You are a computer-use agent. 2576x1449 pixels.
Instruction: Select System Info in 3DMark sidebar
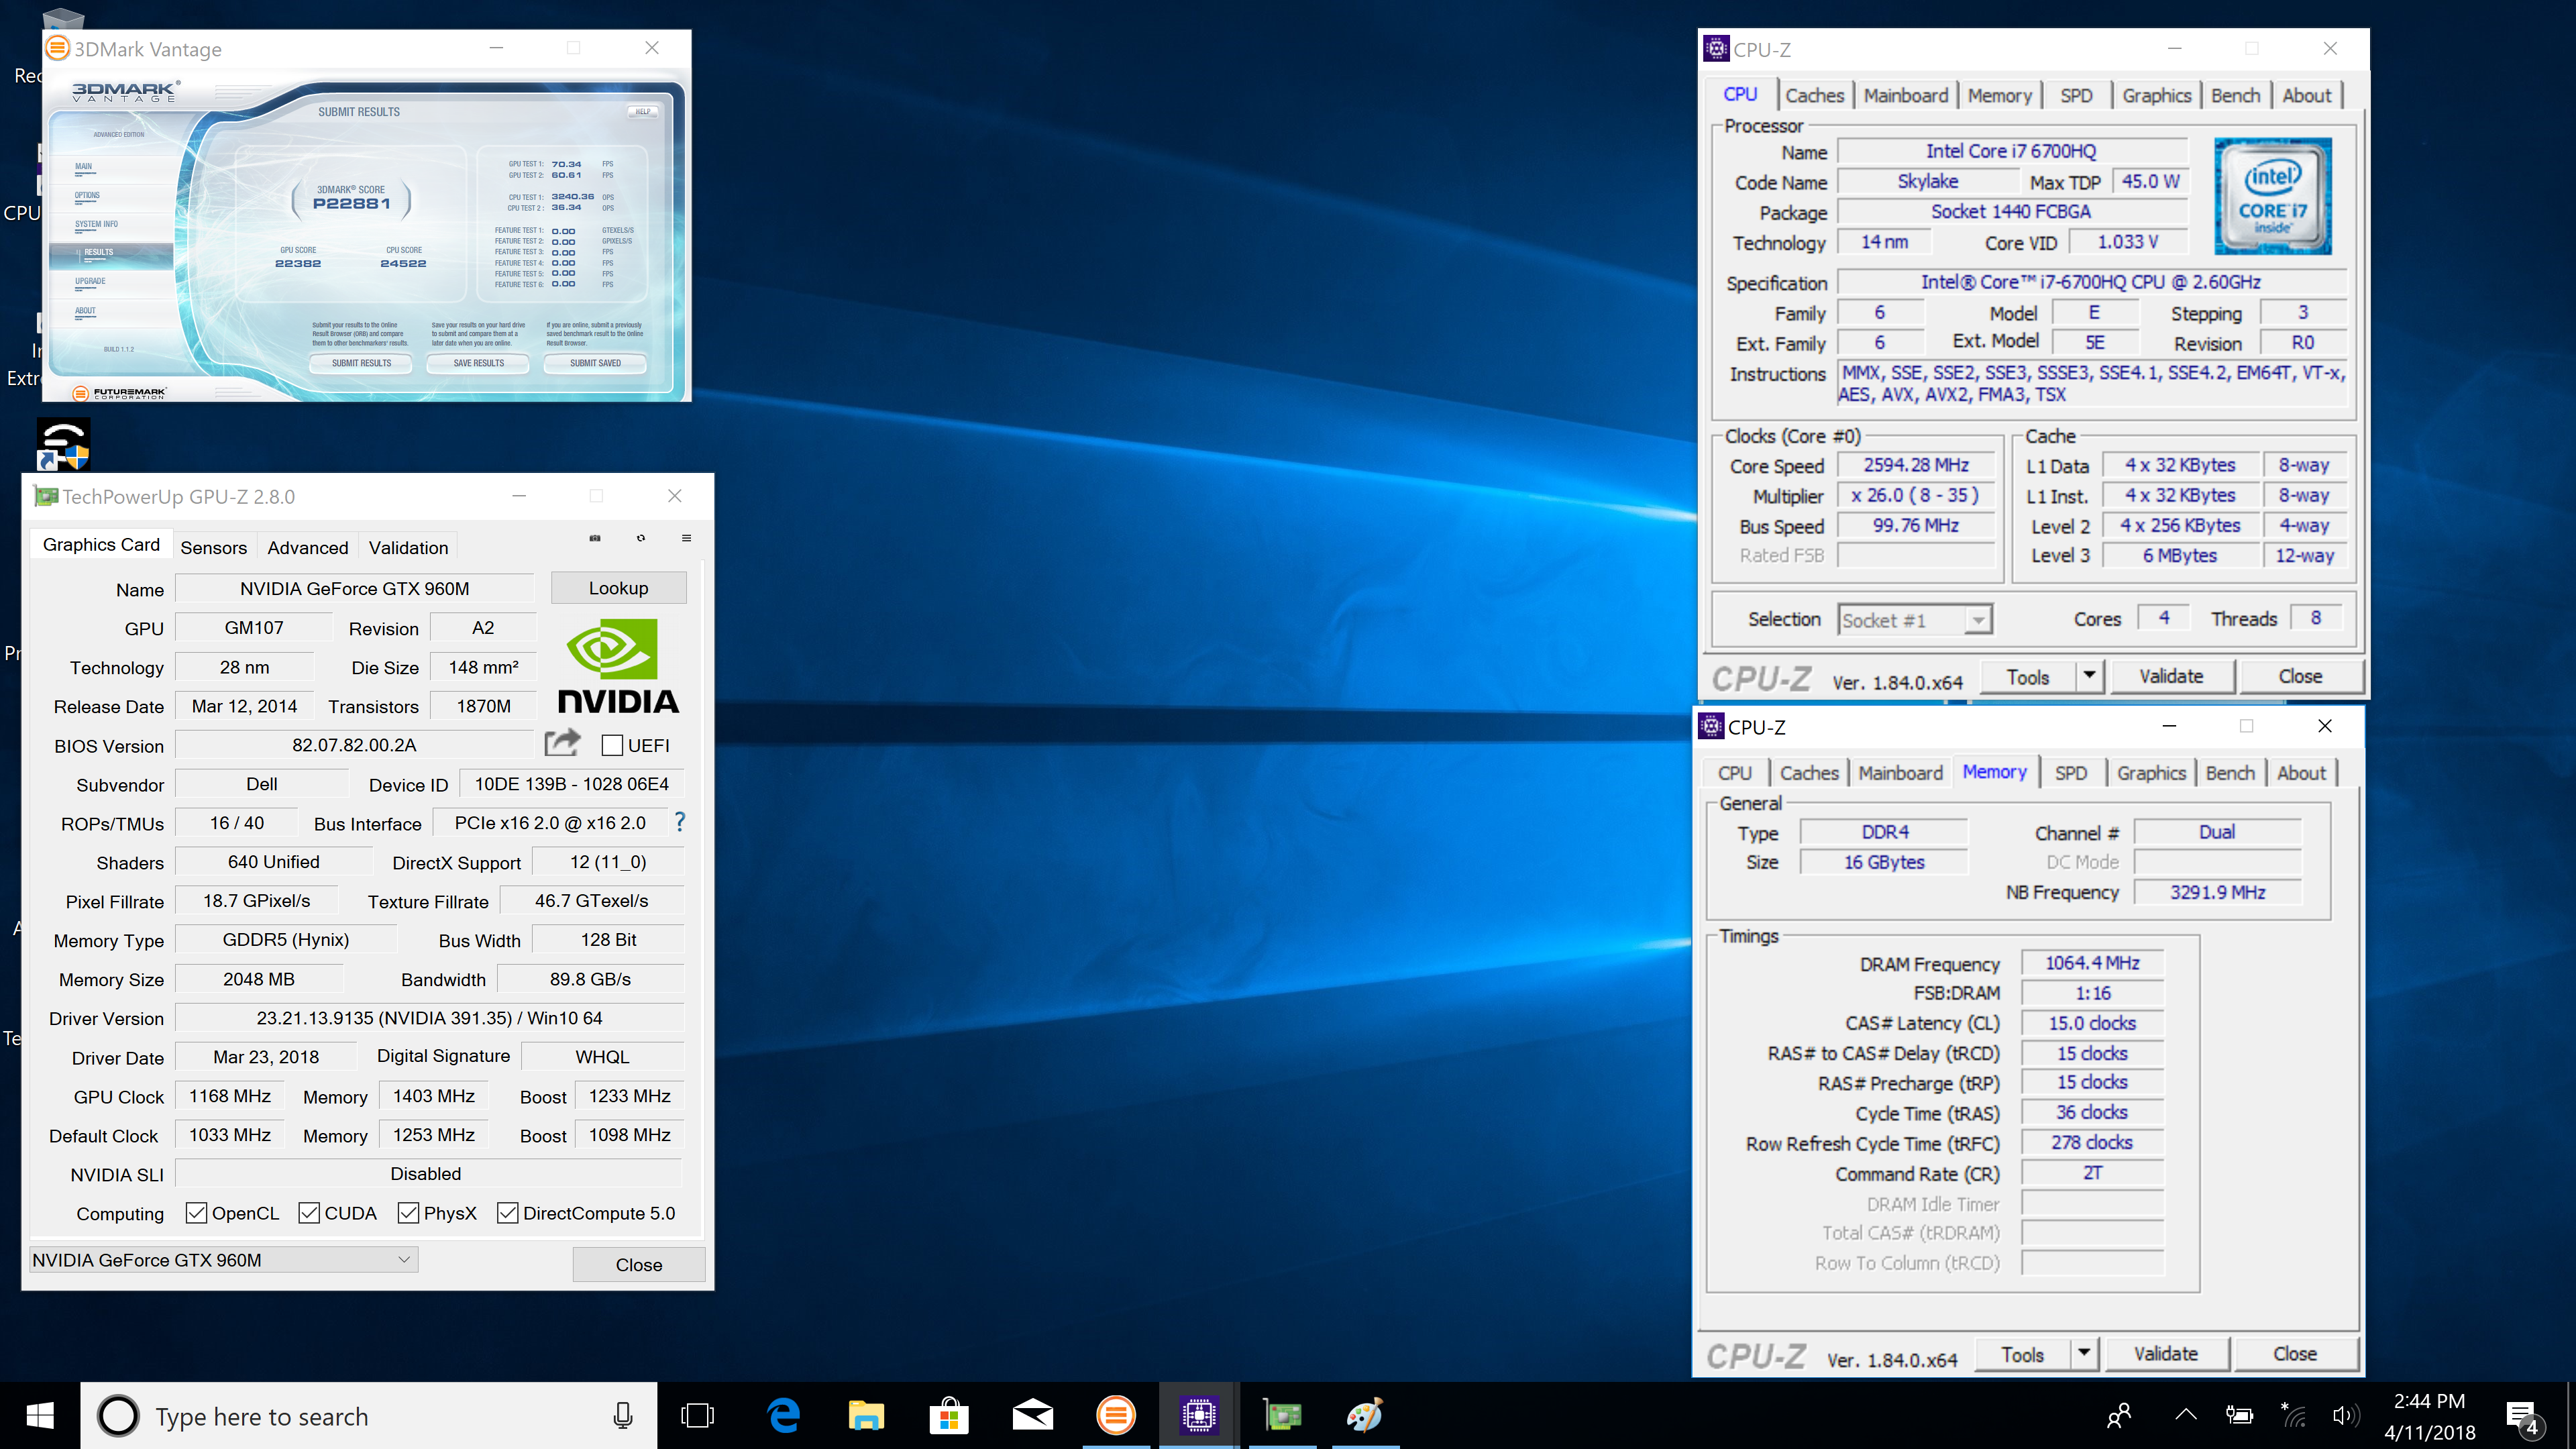[x=96, y=224]
